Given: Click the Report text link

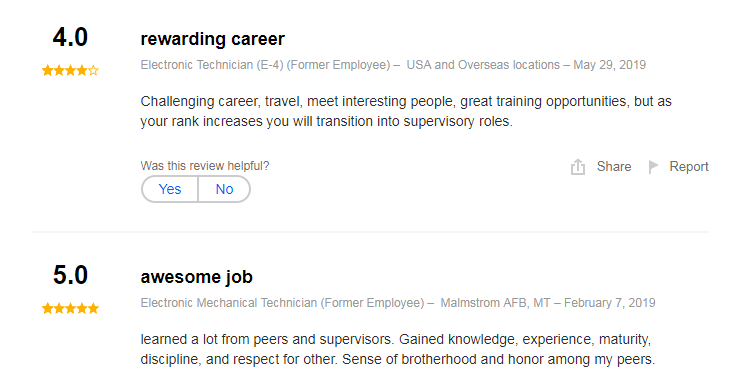Looking at the screenshot, I should [689, 167].
